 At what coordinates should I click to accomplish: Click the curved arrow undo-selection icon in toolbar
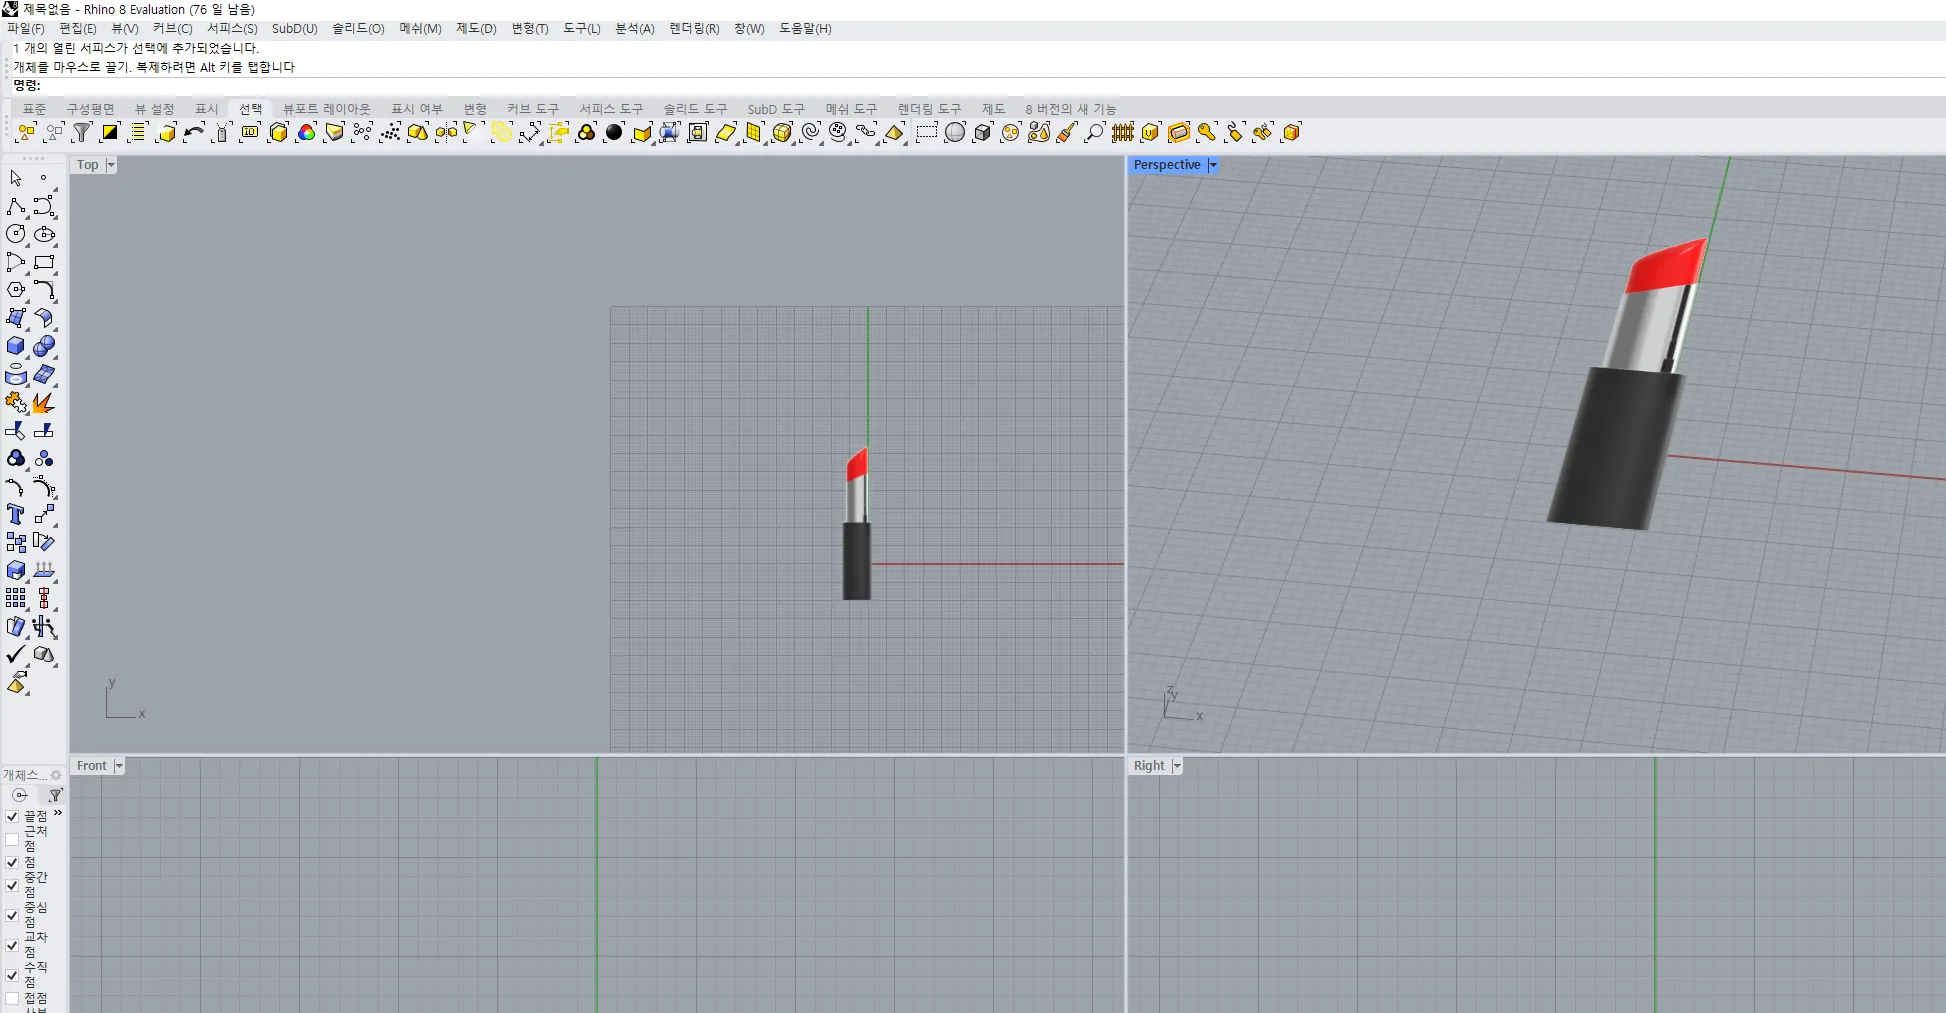[x=194, y=132]
